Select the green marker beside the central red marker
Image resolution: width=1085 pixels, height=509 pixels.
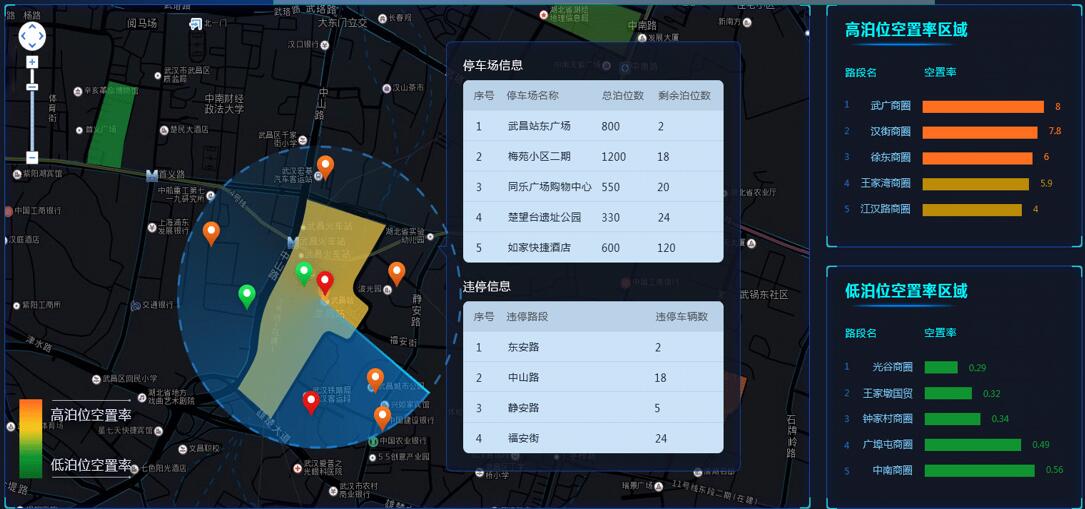pyautogui.click(x=304, y=273)
